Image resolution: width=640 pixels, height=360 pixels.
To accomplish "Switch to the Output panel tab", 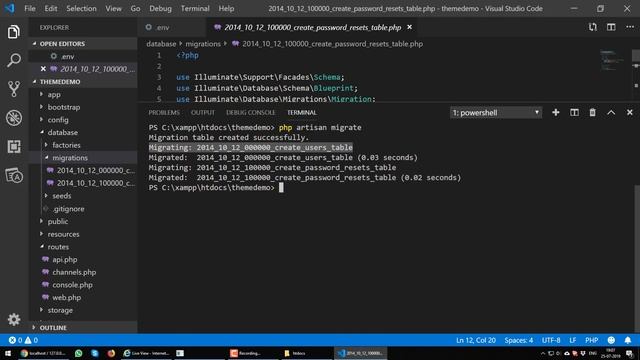I will coord(203,113).
